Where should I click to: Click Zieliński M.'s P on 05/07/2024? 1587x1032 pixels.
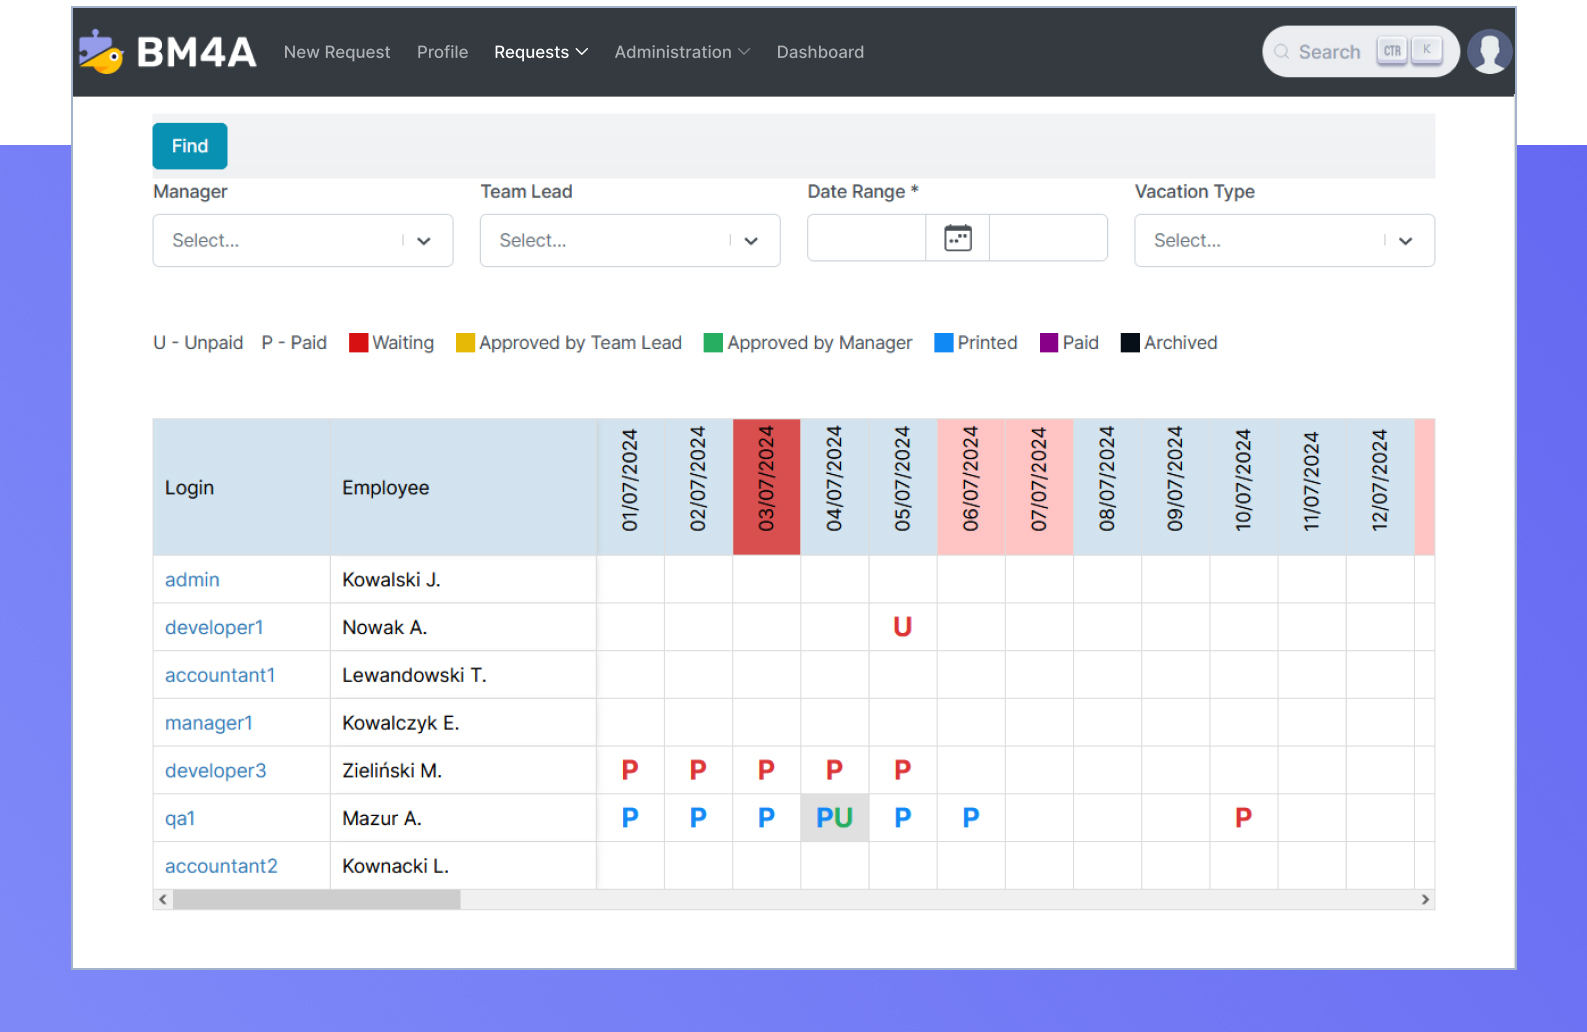tap(902, 770)
